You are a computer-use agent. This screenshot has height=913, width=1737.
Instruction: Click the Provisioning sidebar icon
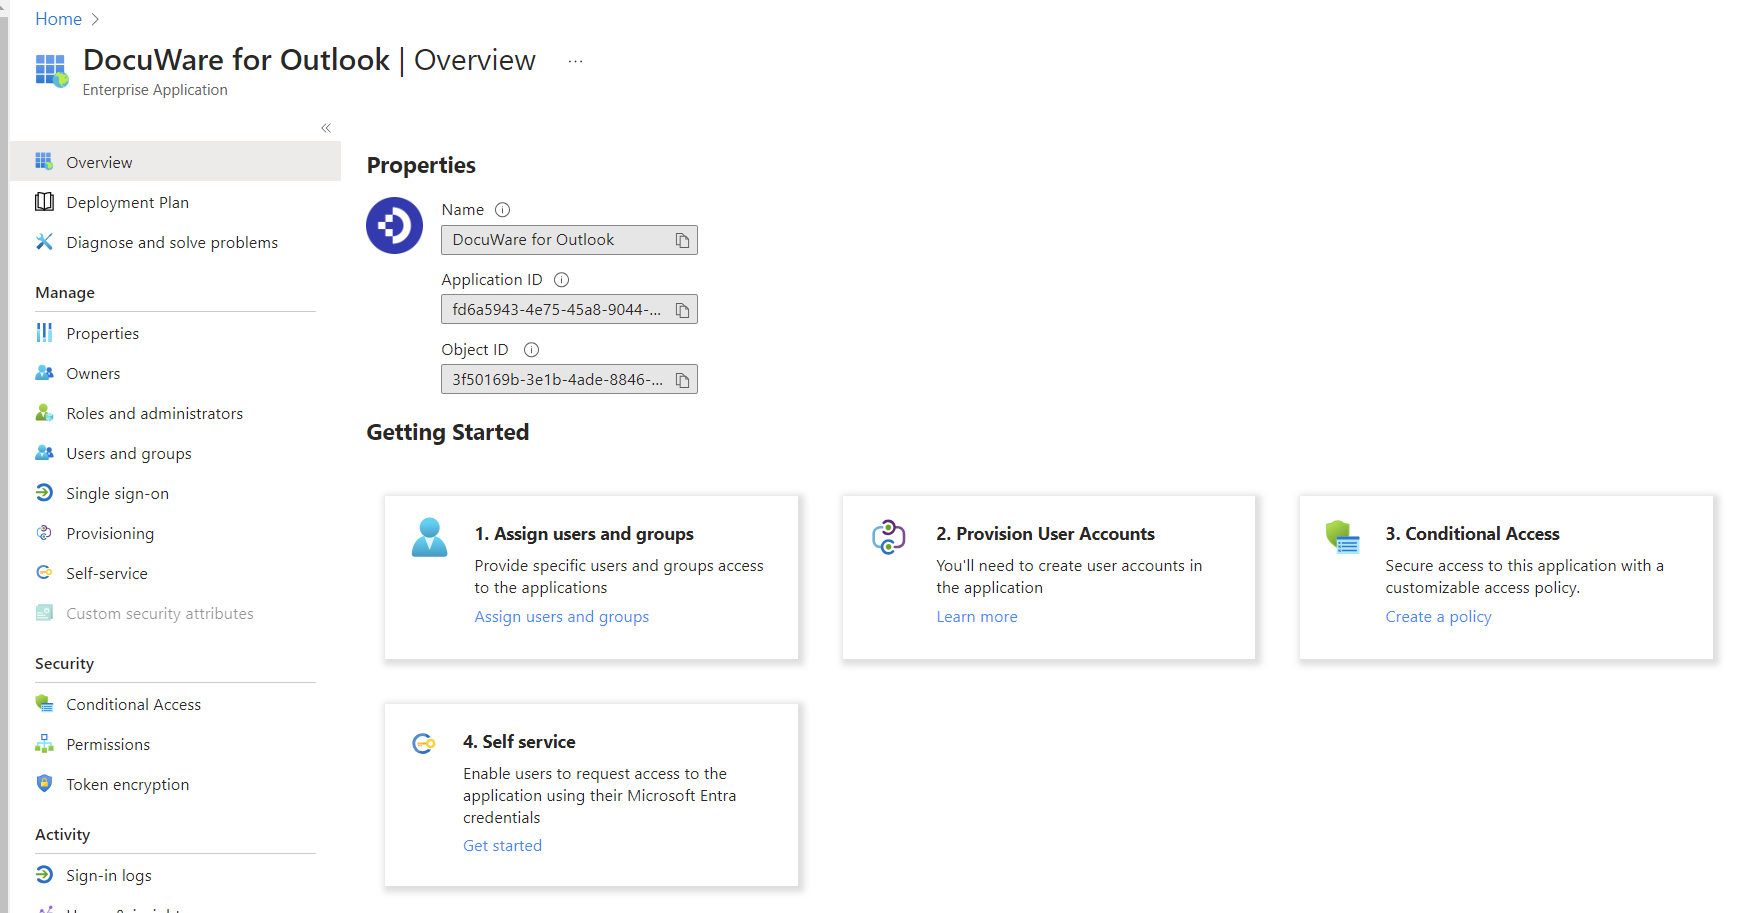[44, 533]
